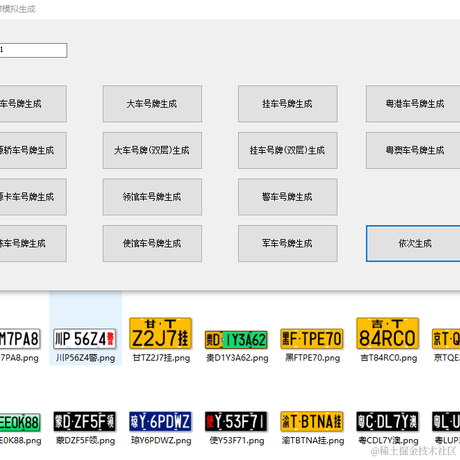This screenshot has width=460, height=460.
Task: Click file name 粤CDL7Y澳.png
Action: (388, 441)
